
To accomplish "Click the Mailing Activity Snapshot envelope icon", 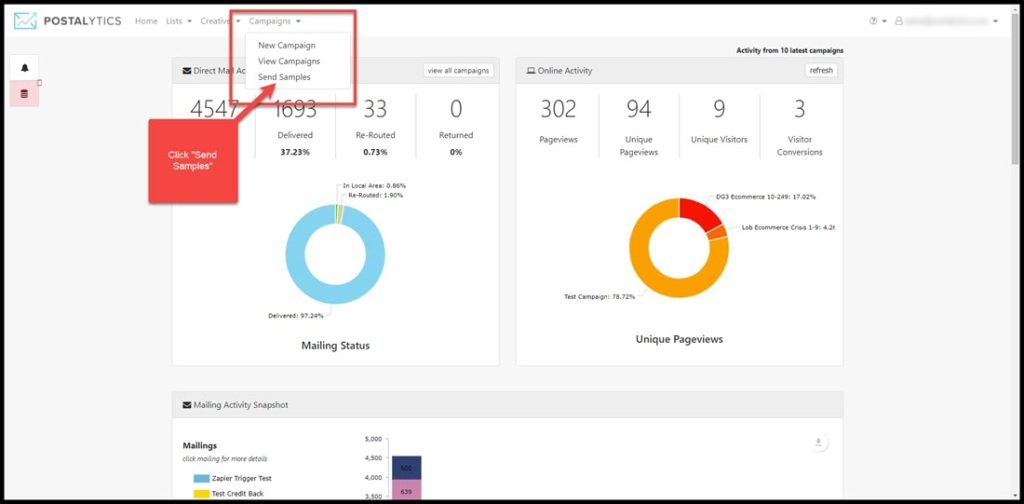I will [x=187, y=405].
